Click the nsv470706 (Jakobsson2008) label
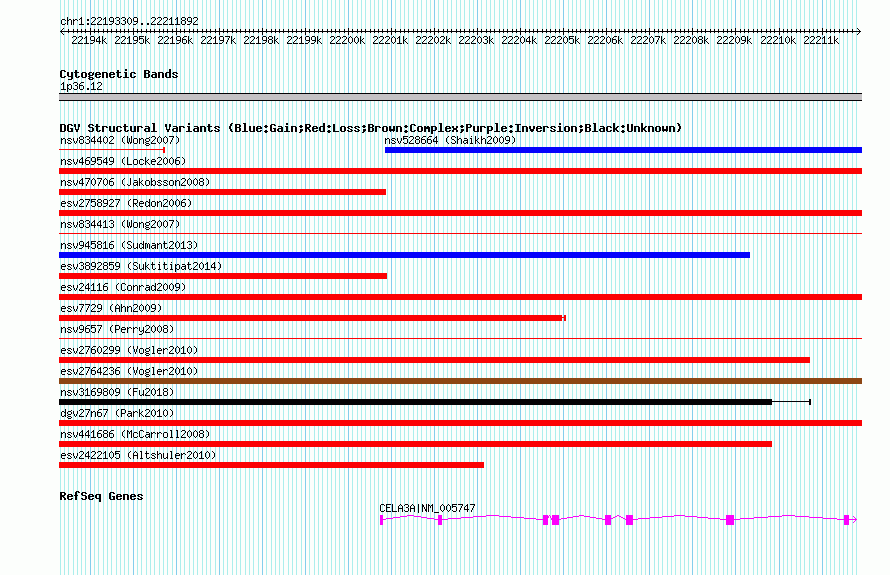The width and height of the screenshot is (890, 575). click(135, 182)
